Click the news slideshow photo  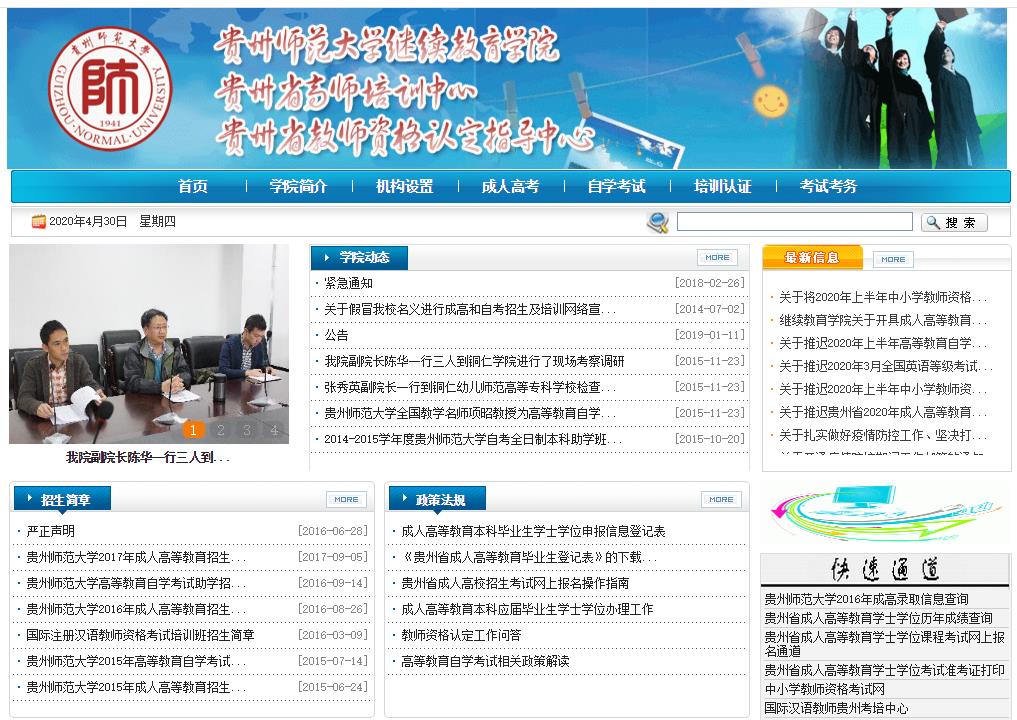pos(149,340)
